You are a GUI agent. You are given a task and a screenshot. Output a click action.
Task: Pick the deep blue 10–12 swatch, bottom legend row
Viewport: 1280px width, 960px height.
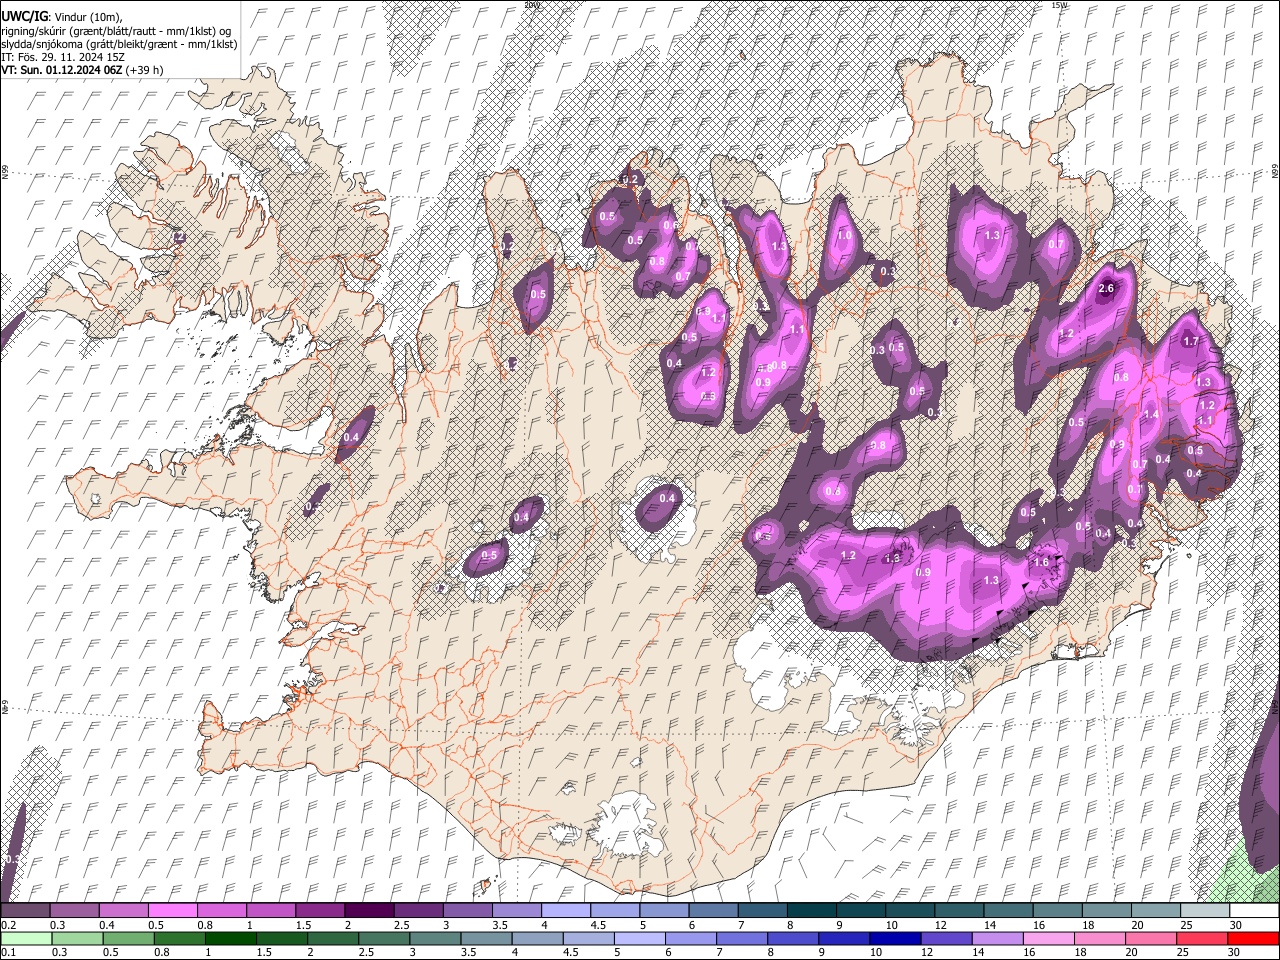click(x=895, y=938)
